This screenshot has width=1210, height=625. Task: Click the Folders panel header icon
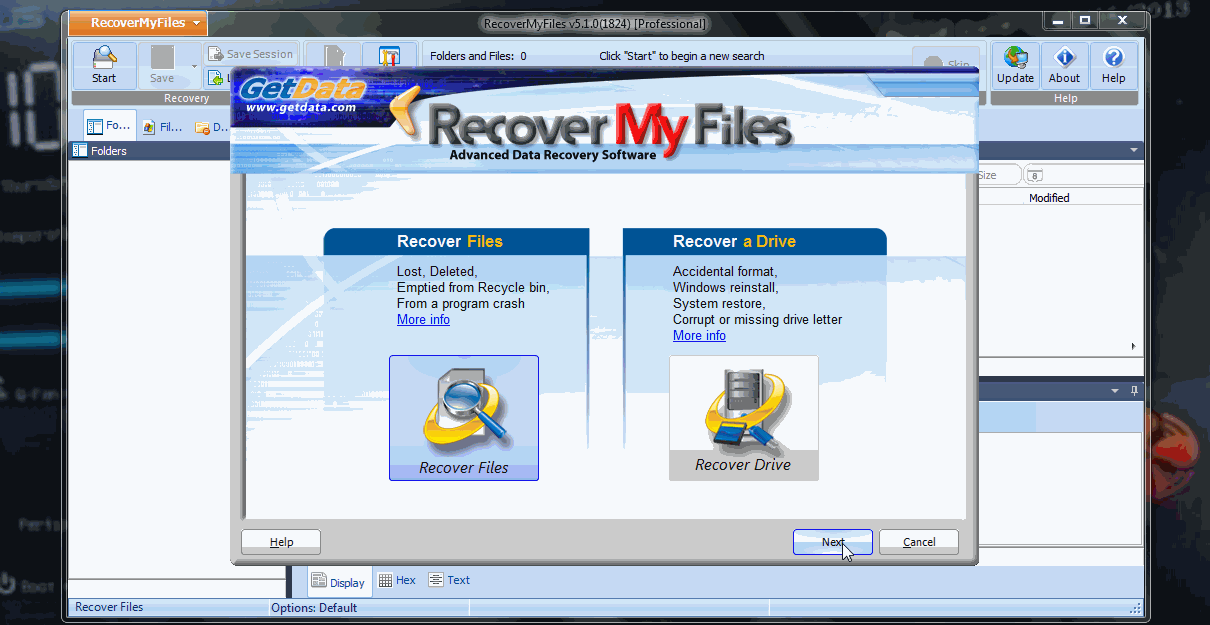pos(79,151)
